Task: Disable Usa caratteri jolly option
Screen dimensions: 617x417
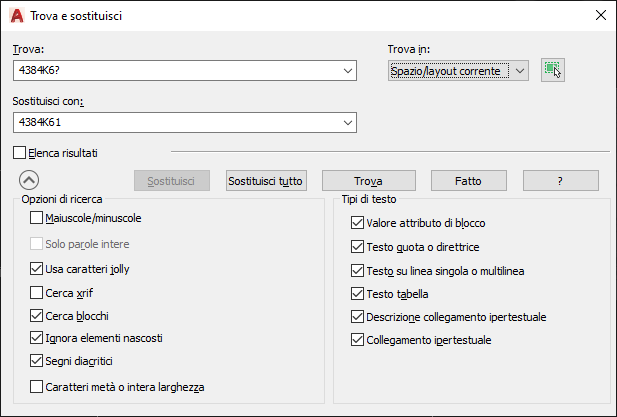Action: pos(37,268)
